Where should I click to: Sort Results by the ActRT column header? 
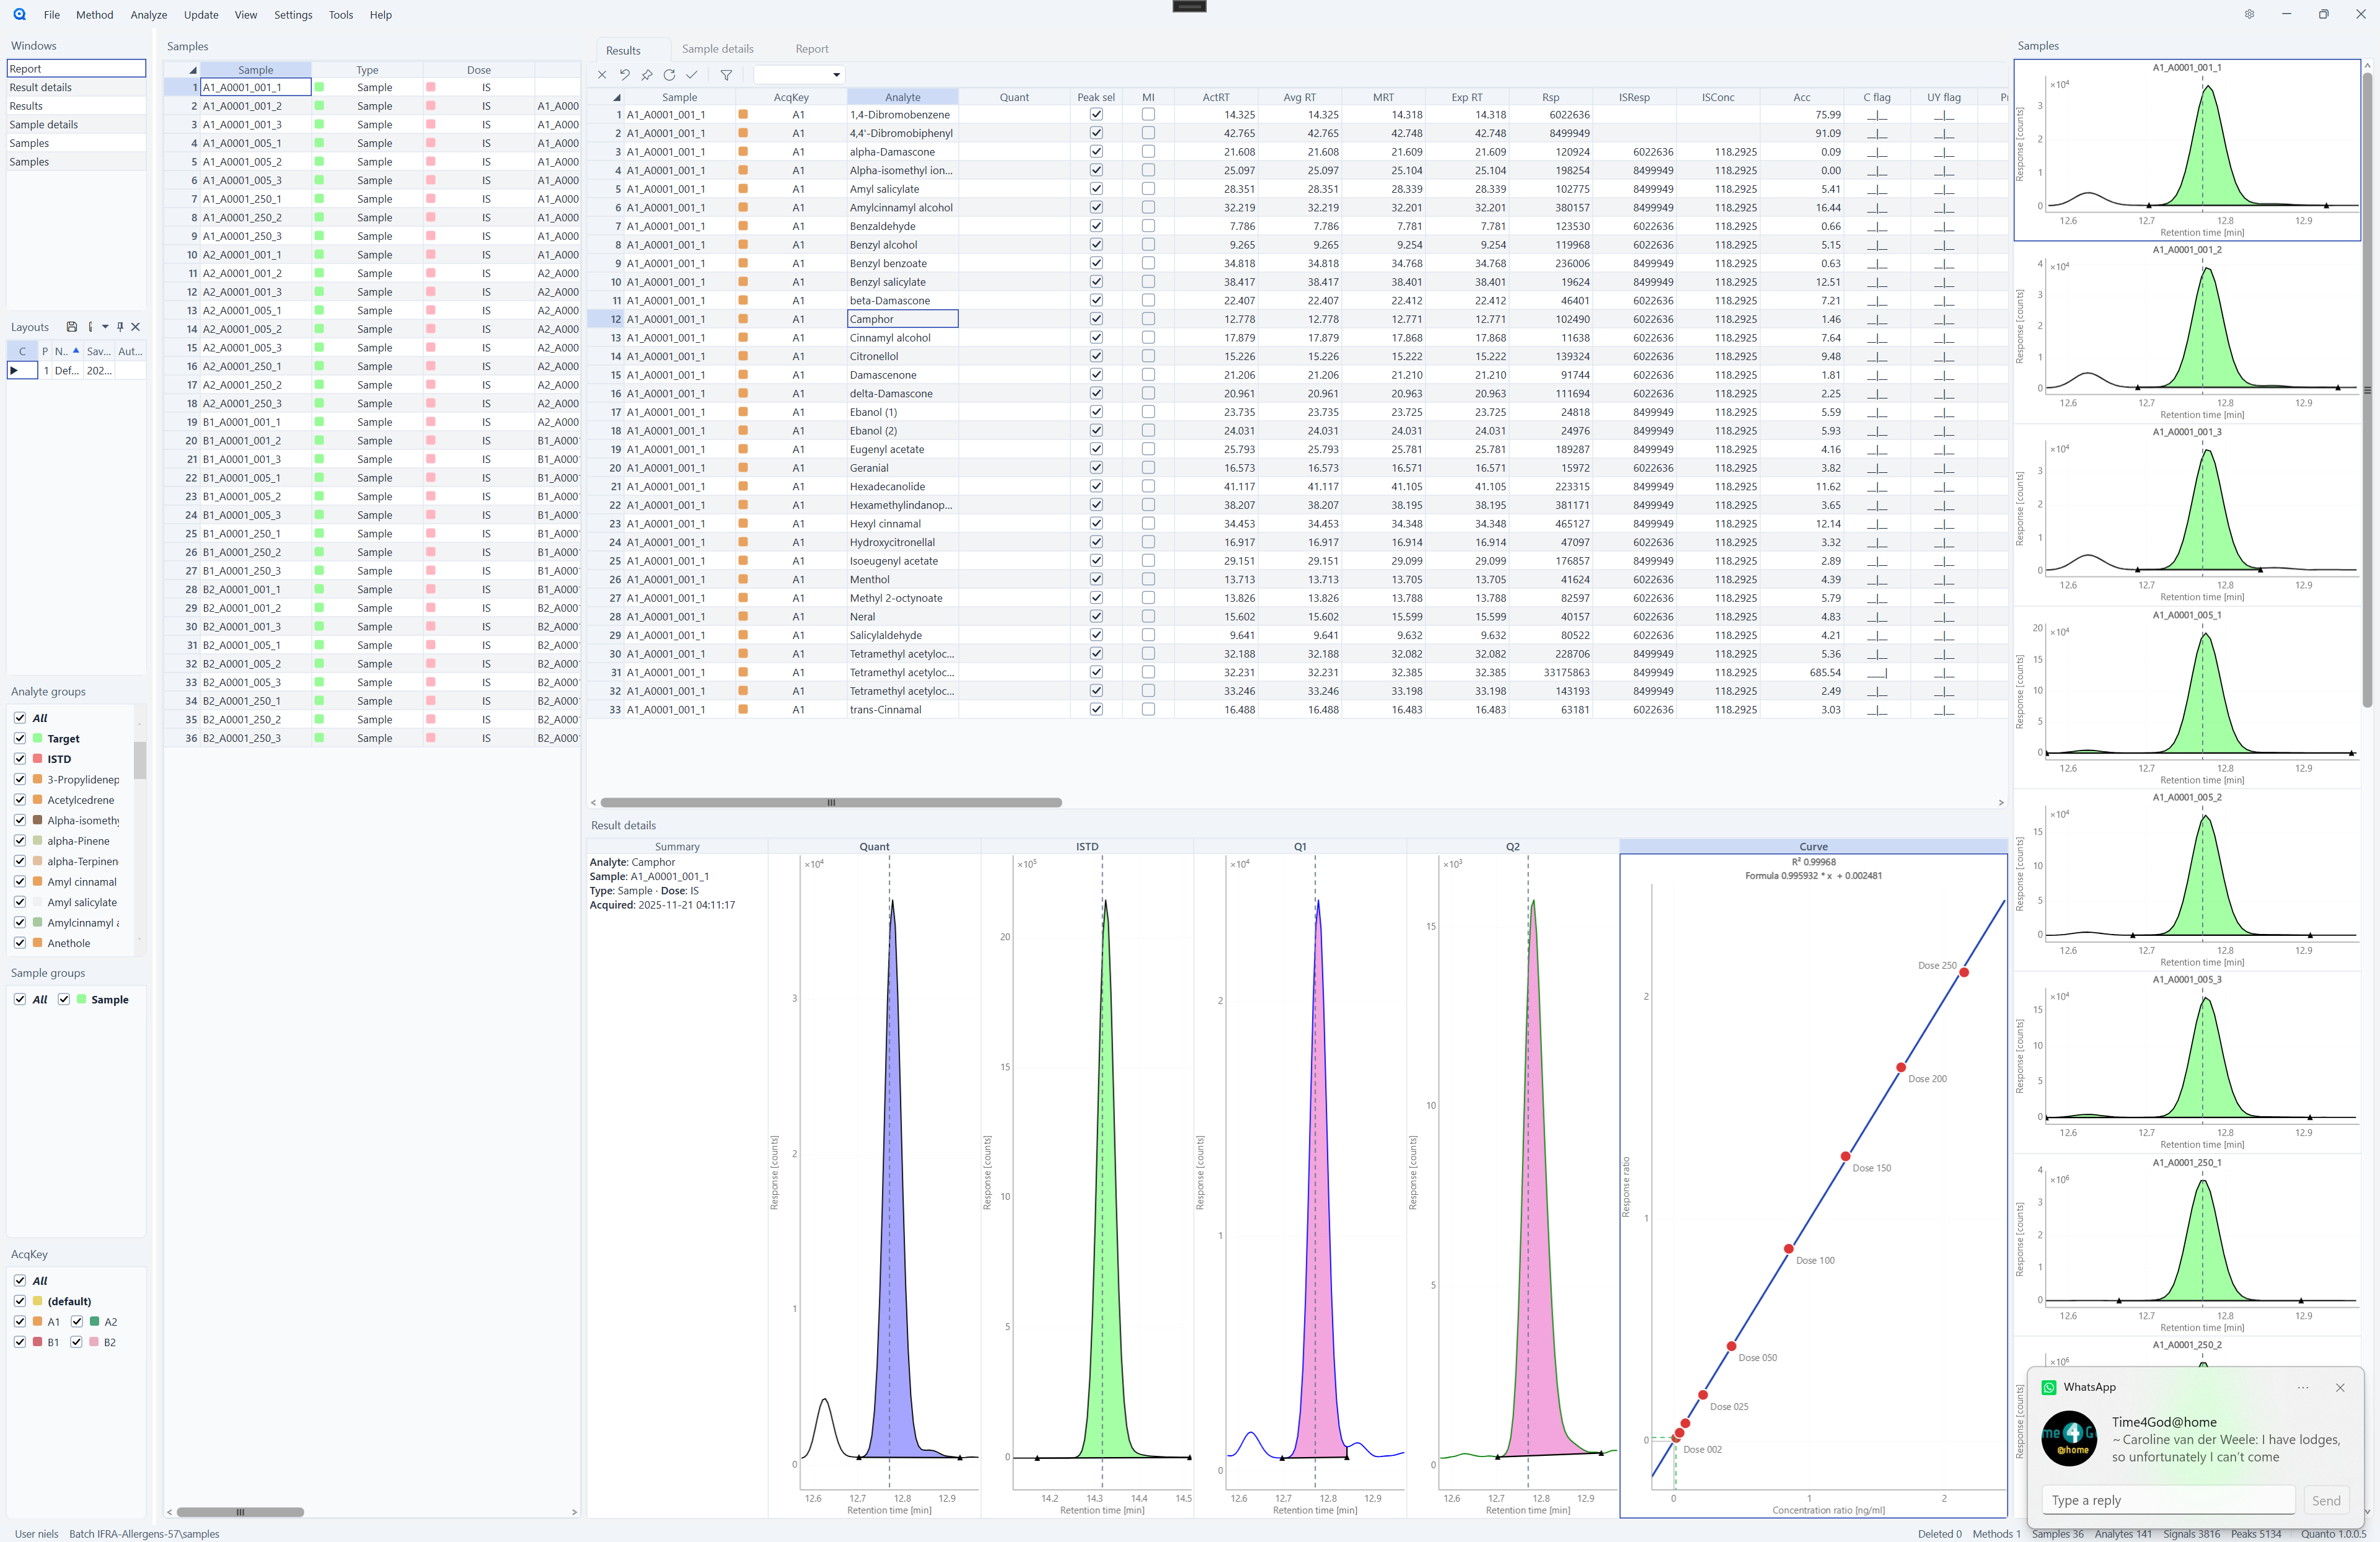pos(1215,97)
